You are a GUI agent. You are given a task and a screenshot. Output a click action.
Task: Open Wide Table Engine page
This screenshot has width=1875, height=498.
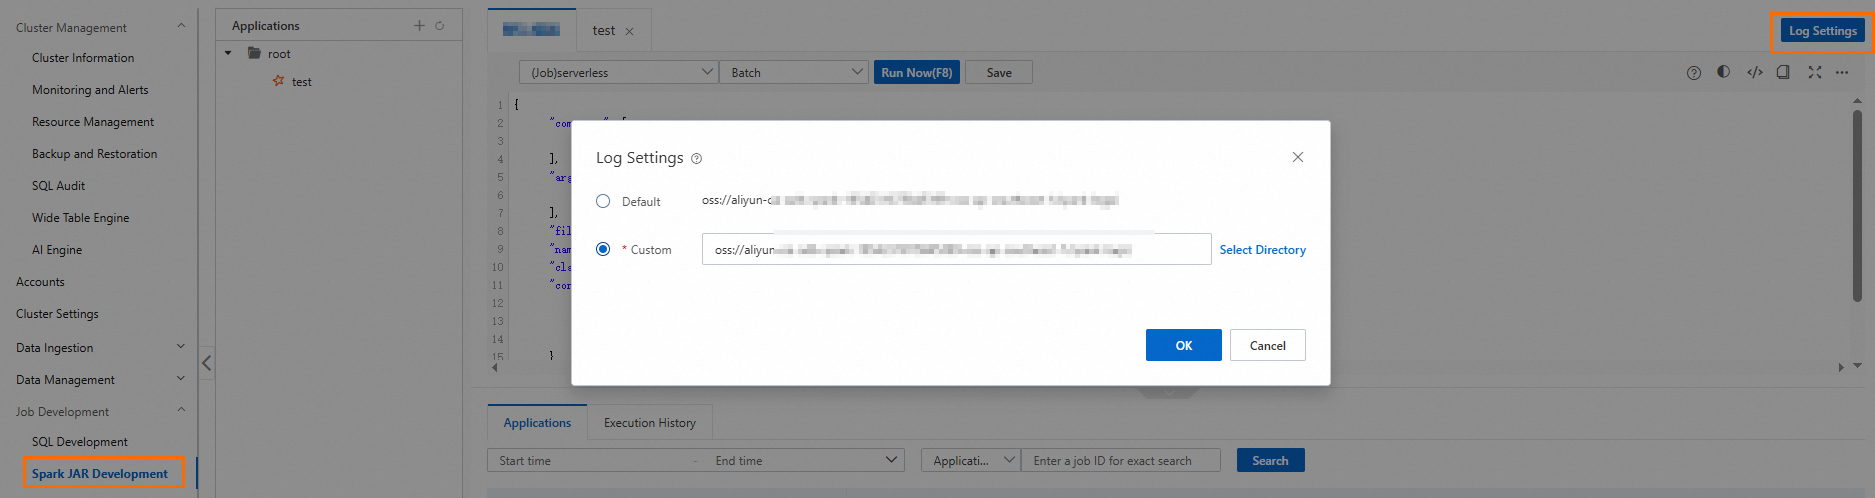(80, 218)
